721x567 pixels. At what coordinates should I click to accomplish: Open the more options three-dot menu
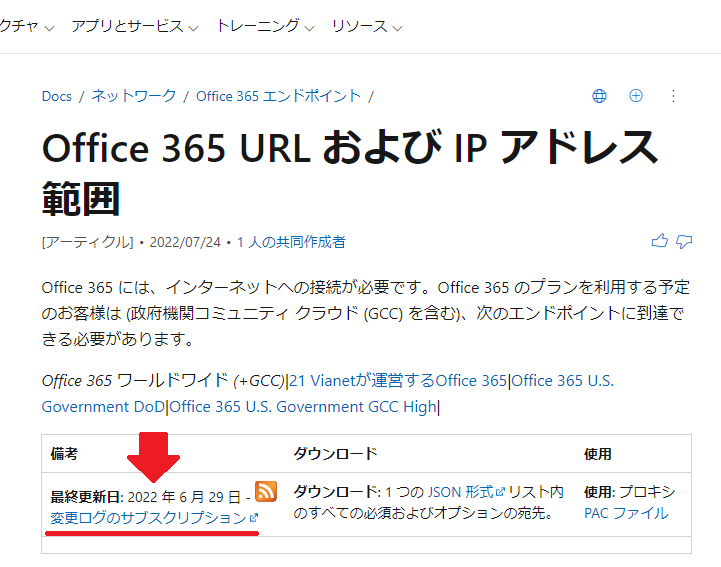(x=673, y=96)
